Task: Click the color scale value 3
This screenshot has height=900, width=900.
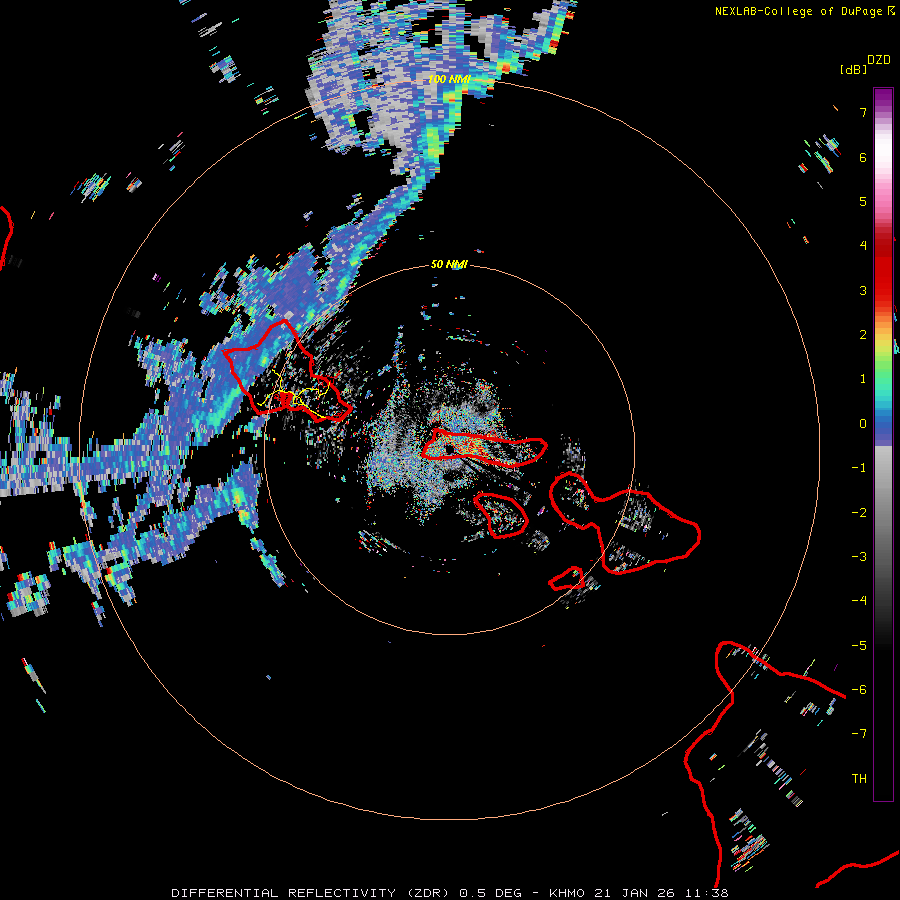Action: point(863,290)
